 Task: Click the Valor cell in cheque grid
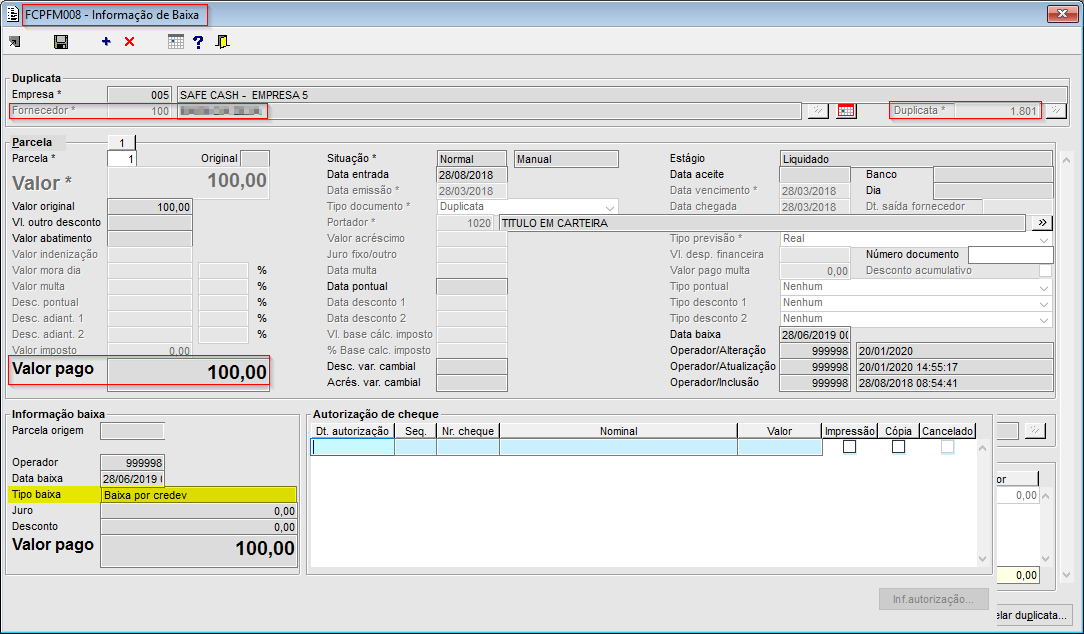coord(779,447)
